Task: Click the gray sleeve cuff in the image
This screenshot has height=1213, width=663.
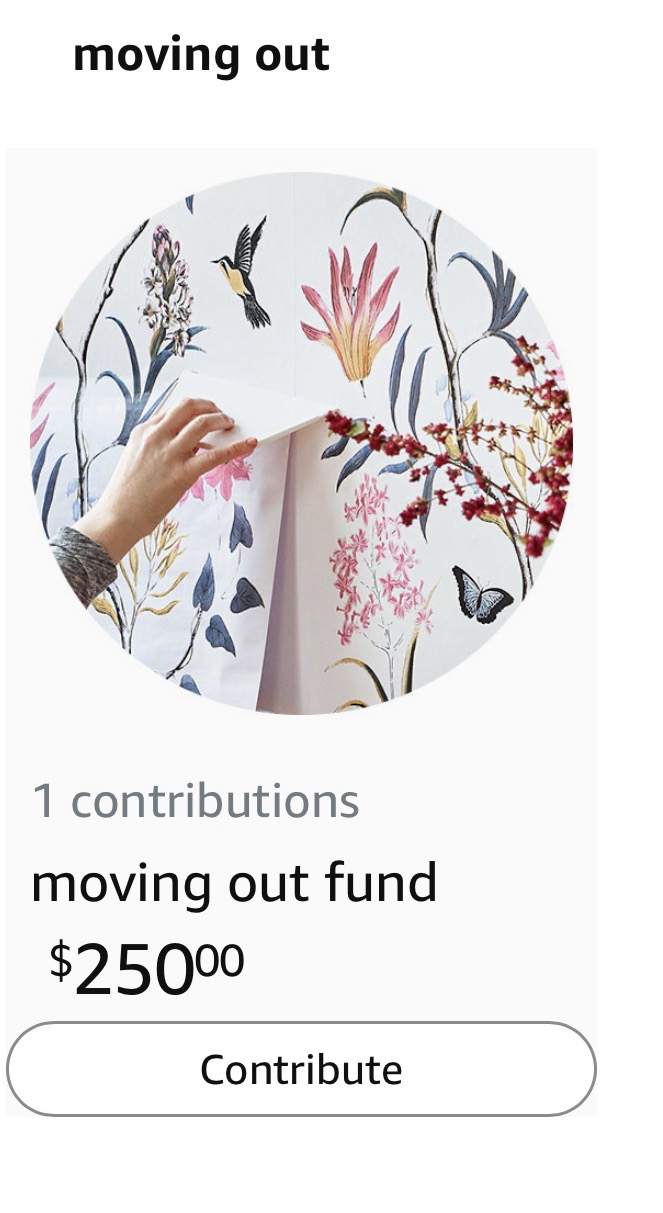Action: 82,565
